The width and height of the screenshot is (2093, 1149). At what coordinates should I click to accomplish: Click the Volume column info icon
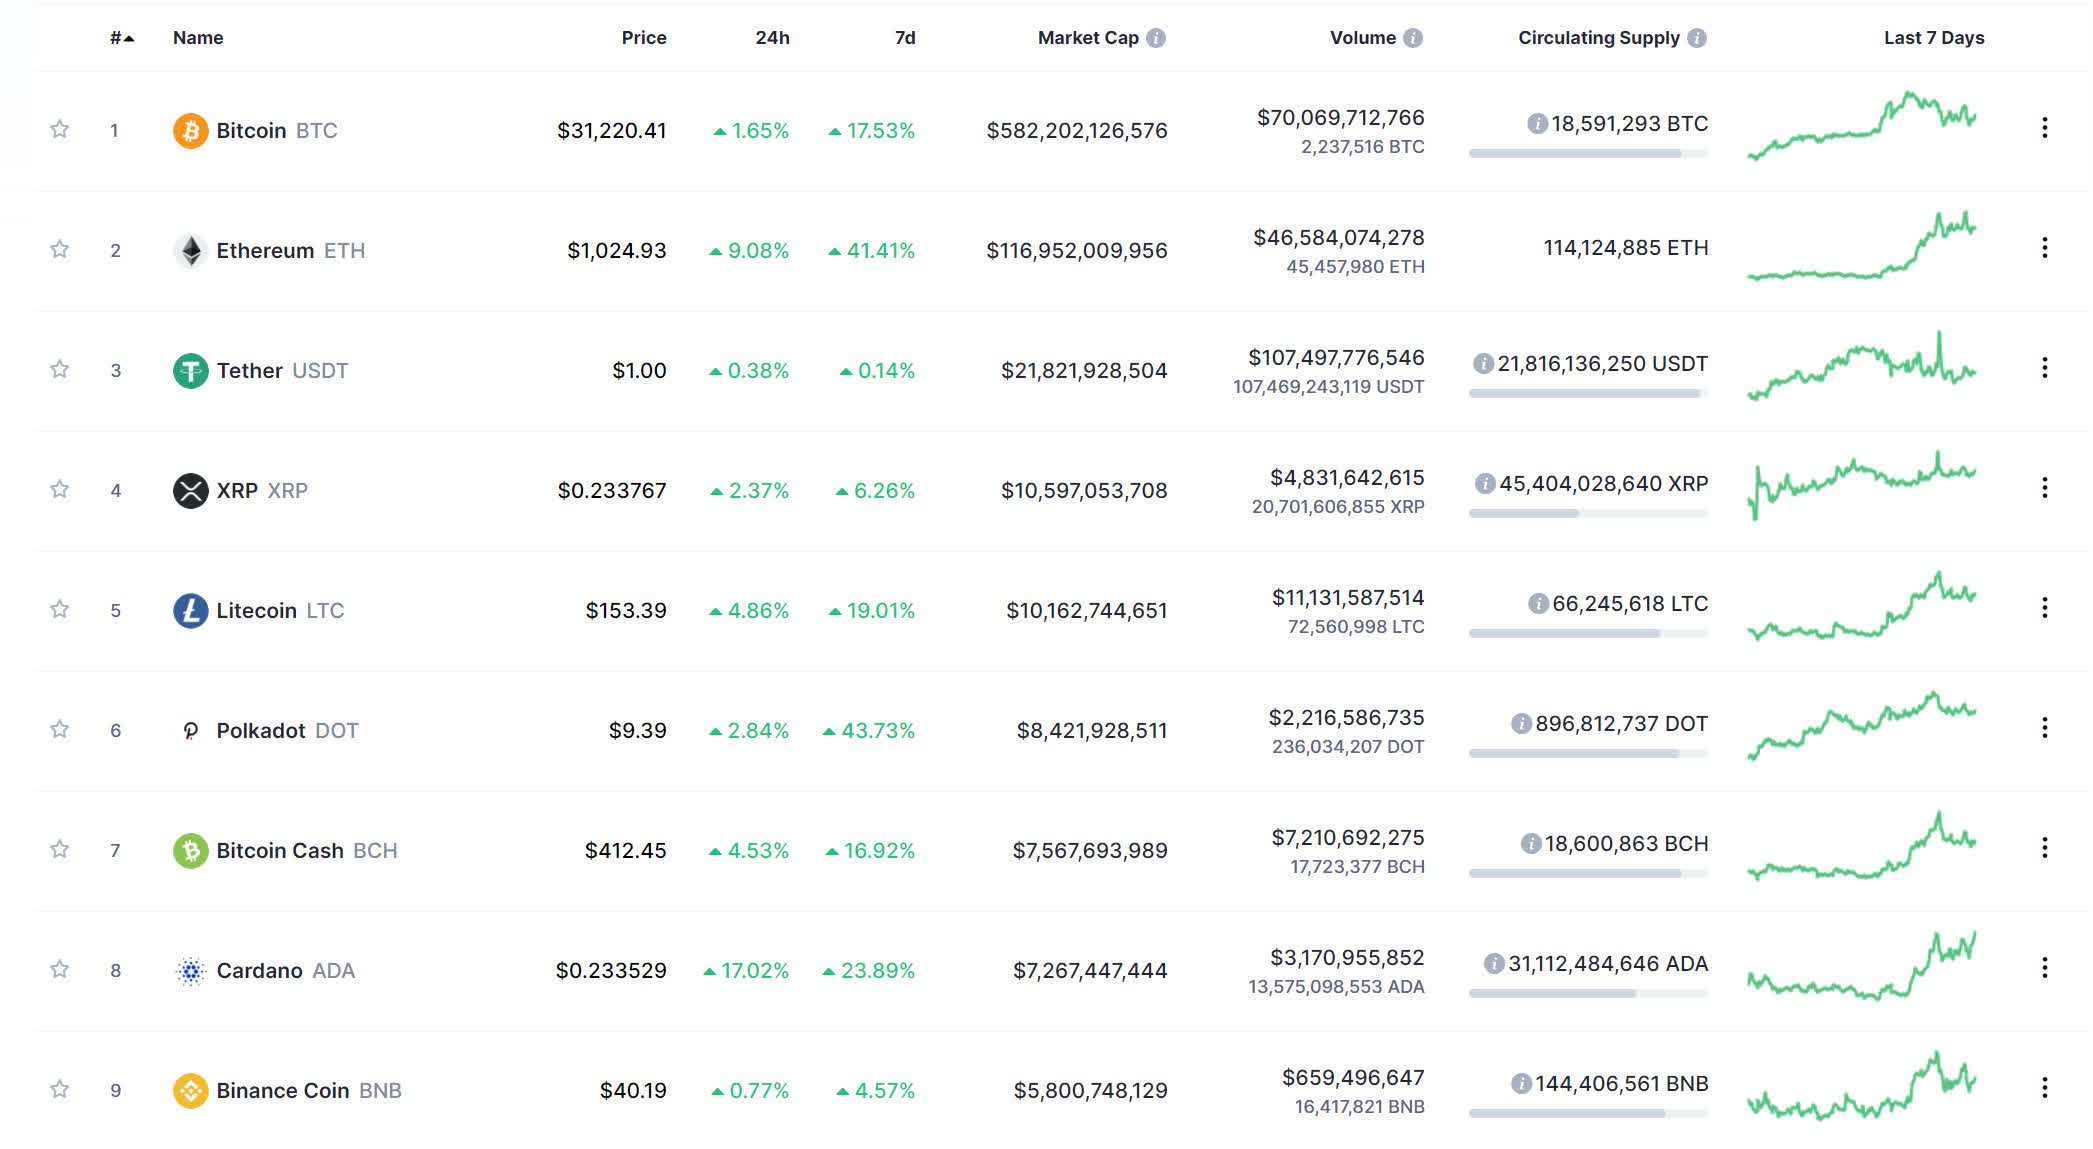(1413, 38)
